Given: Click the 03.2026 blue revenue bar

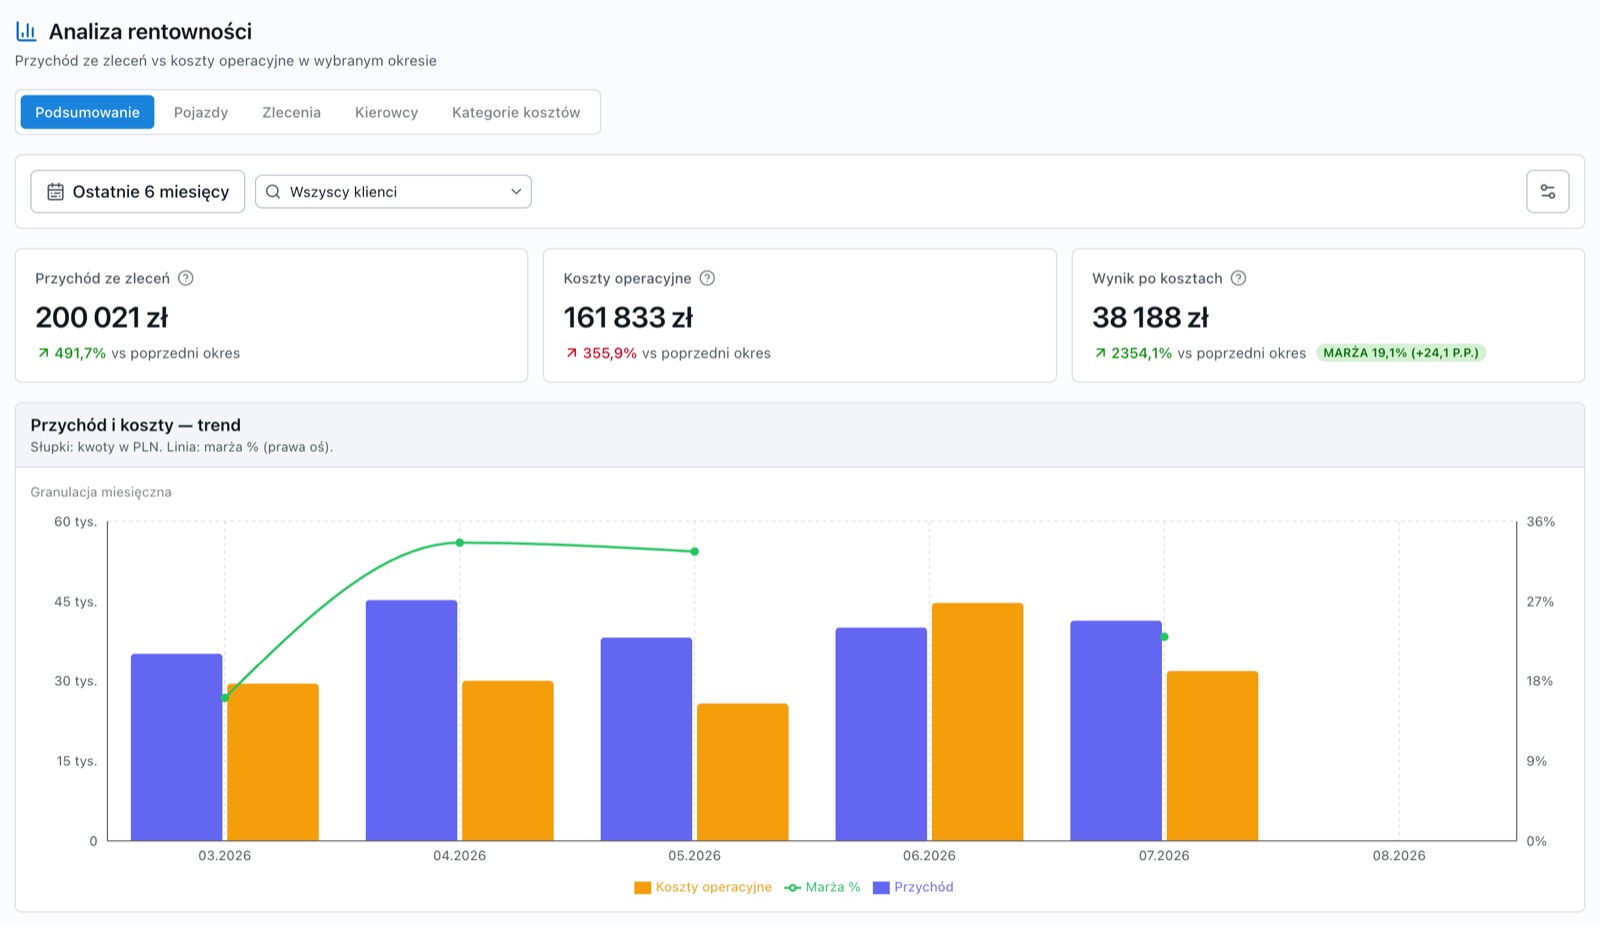Looking at the screenshot, I should tap(177, 747).
